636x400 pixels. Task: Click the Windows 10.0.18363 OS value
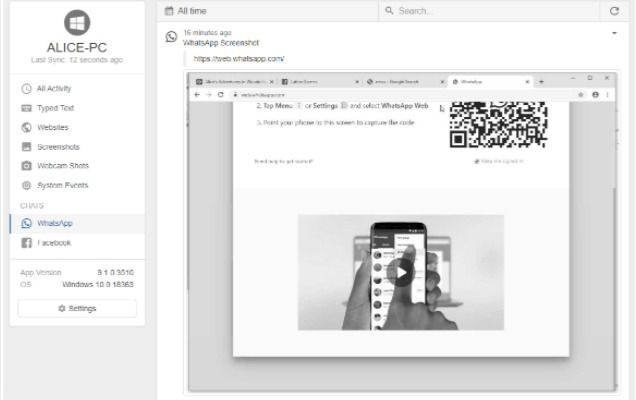point(98,284)
